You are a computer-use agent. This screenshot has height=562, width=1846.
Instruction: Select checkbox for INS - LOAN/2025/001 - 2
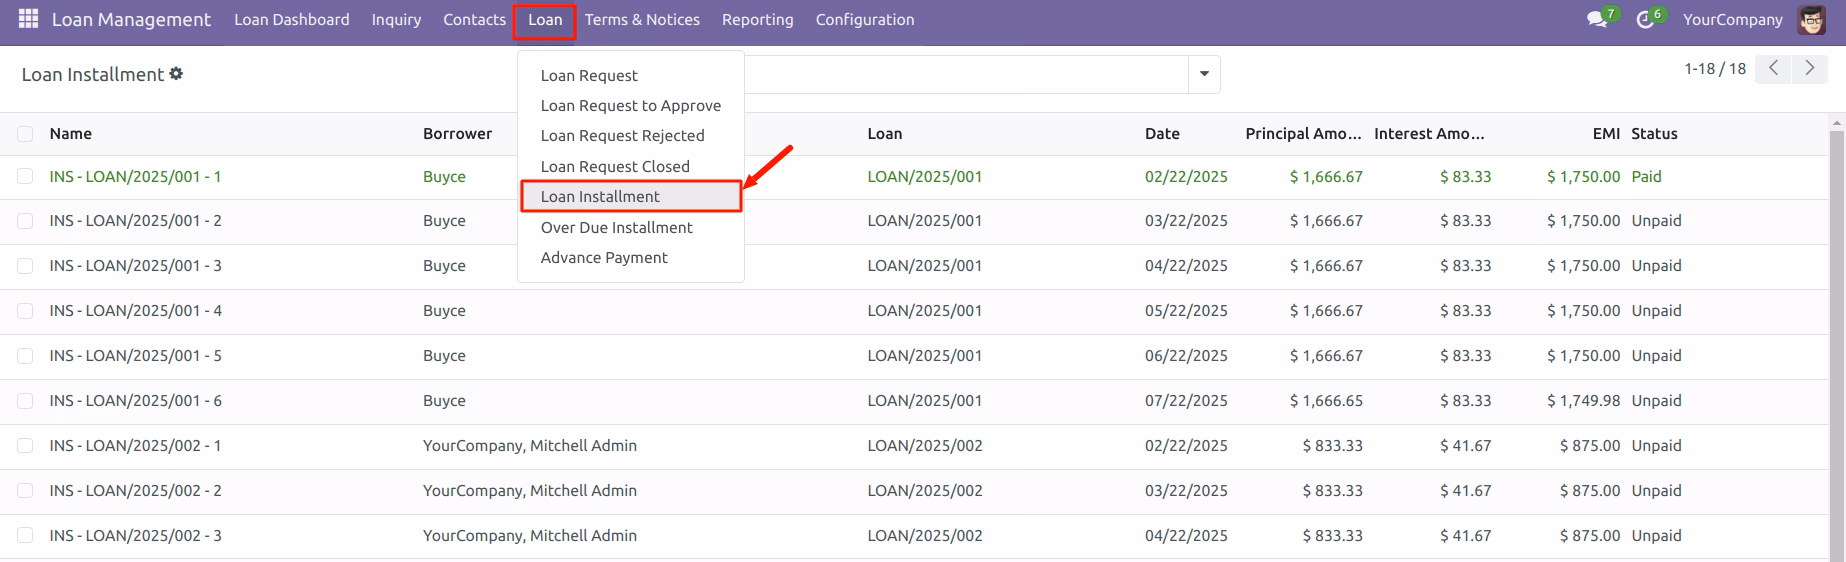pos(25,221)
